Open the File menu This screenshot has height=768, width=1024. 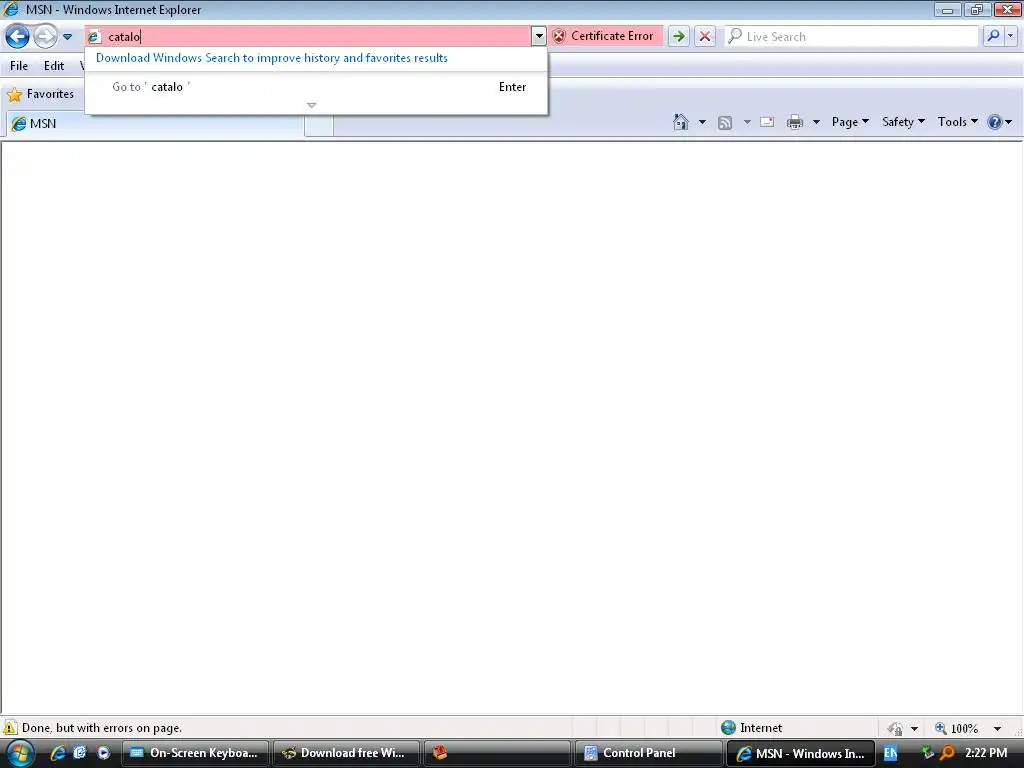point(19,65)
